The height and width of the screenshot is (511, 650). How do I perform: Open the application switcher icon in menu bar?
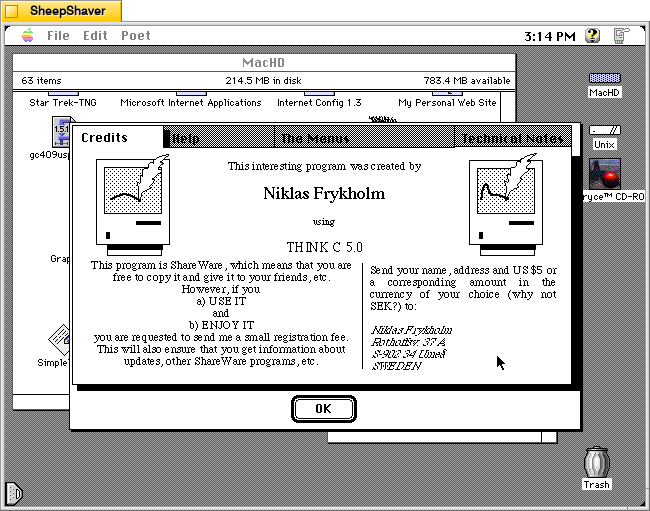621,36
